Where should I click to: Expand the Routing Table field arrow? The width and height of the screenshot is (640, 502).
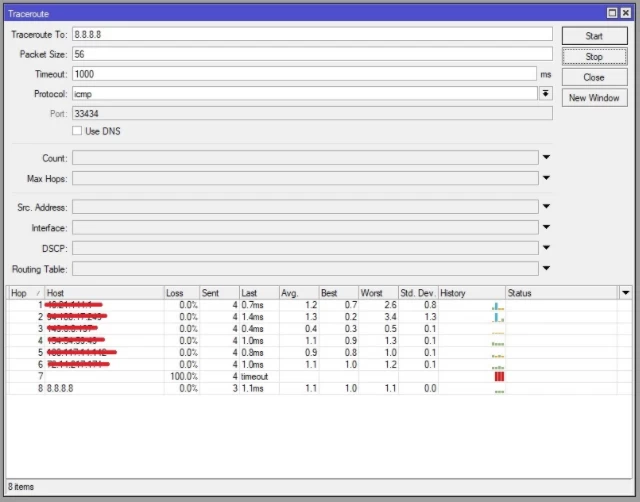coord(546,268)
